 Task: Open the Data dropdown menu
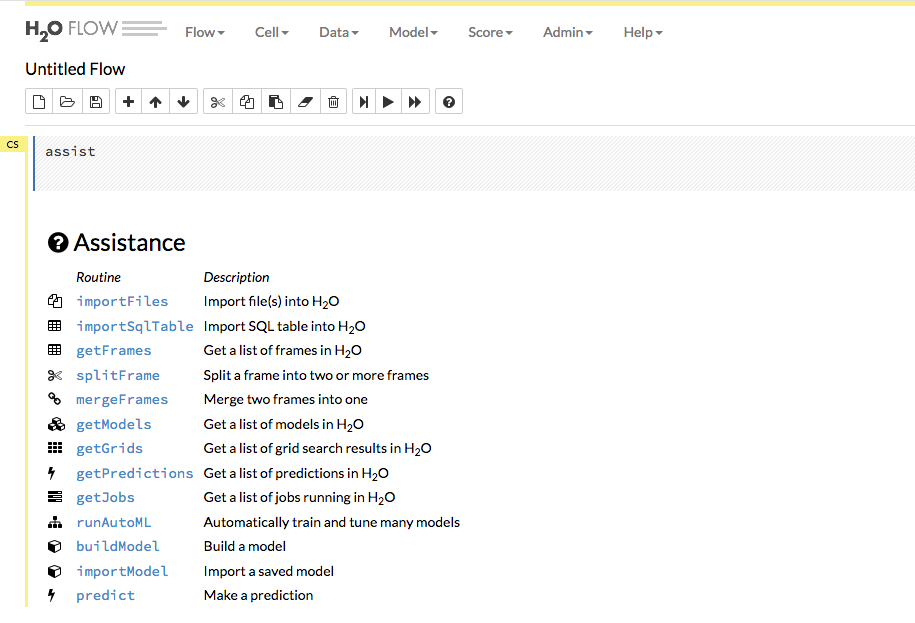pos(339,32)
